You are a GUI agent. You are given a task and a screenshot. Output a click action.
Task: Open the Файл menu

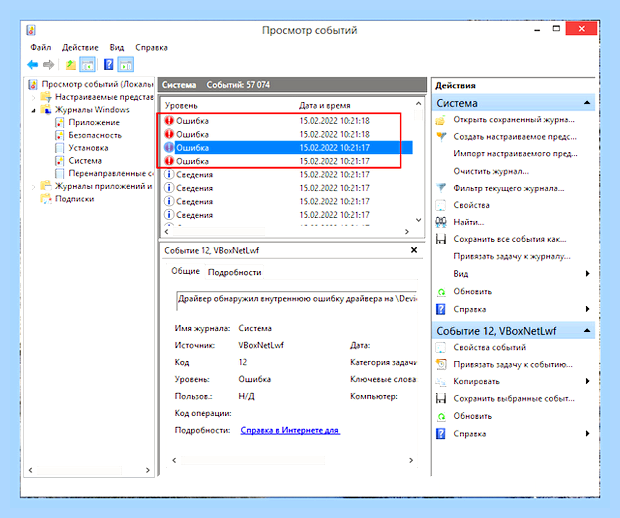[41, 47]
